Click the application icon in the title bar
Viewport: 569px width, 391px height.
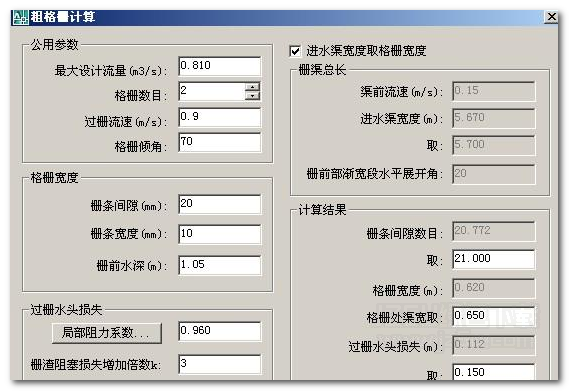[x=20, y=17]
